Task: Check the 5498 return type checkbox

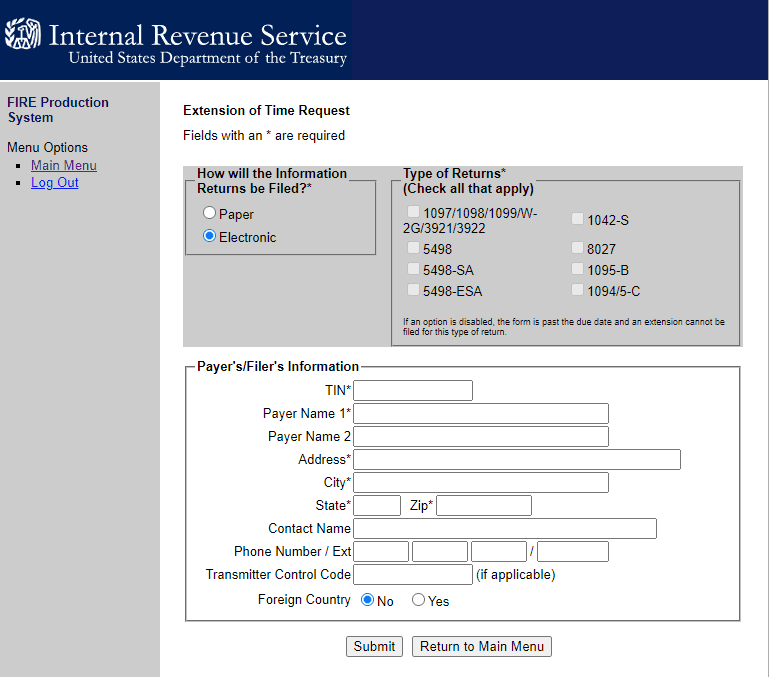Action: click(x=414, y=248)
